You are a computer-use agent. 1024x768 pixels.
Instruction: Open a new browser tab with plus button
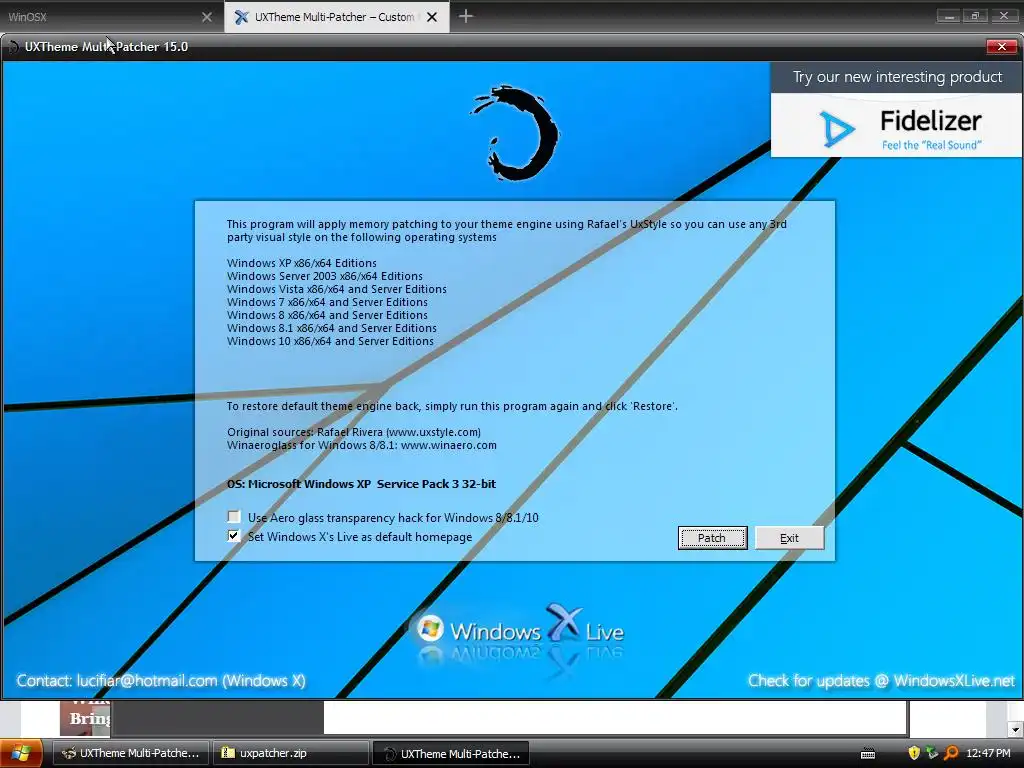(466, 16)
